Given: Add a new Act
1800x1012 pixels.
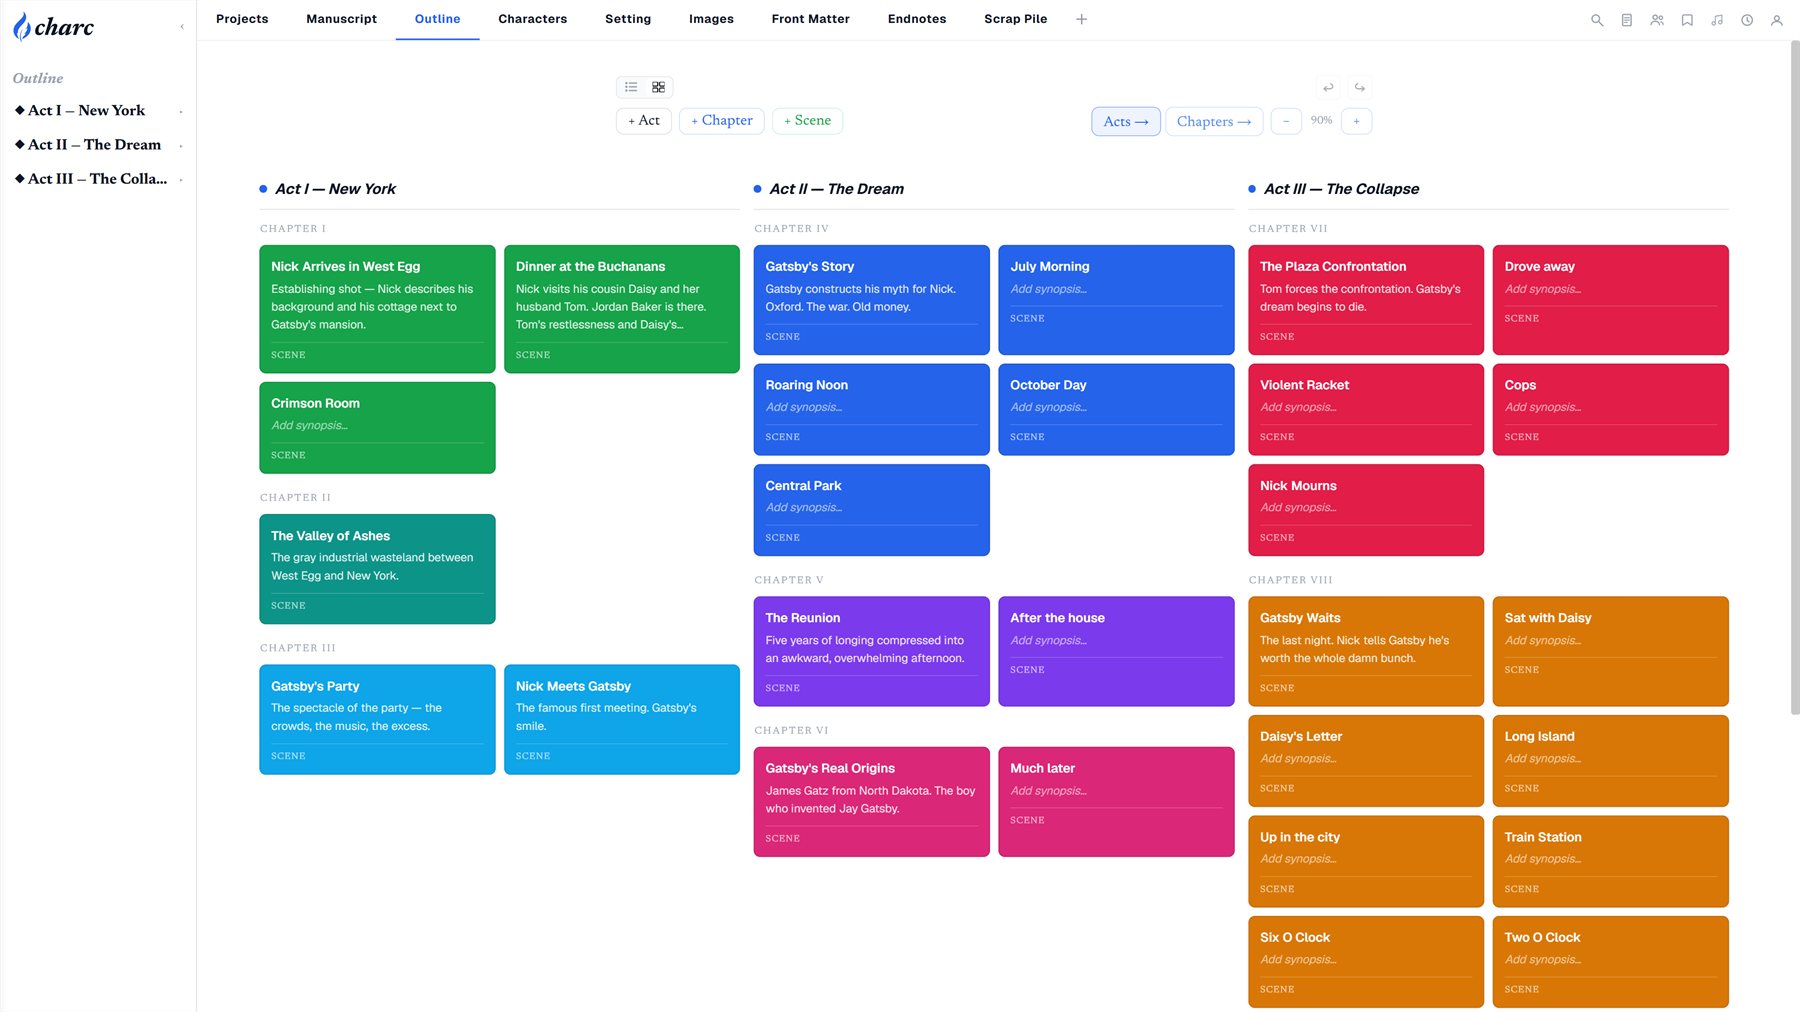Looking at the screenshot, I should [x=644, y=121].
